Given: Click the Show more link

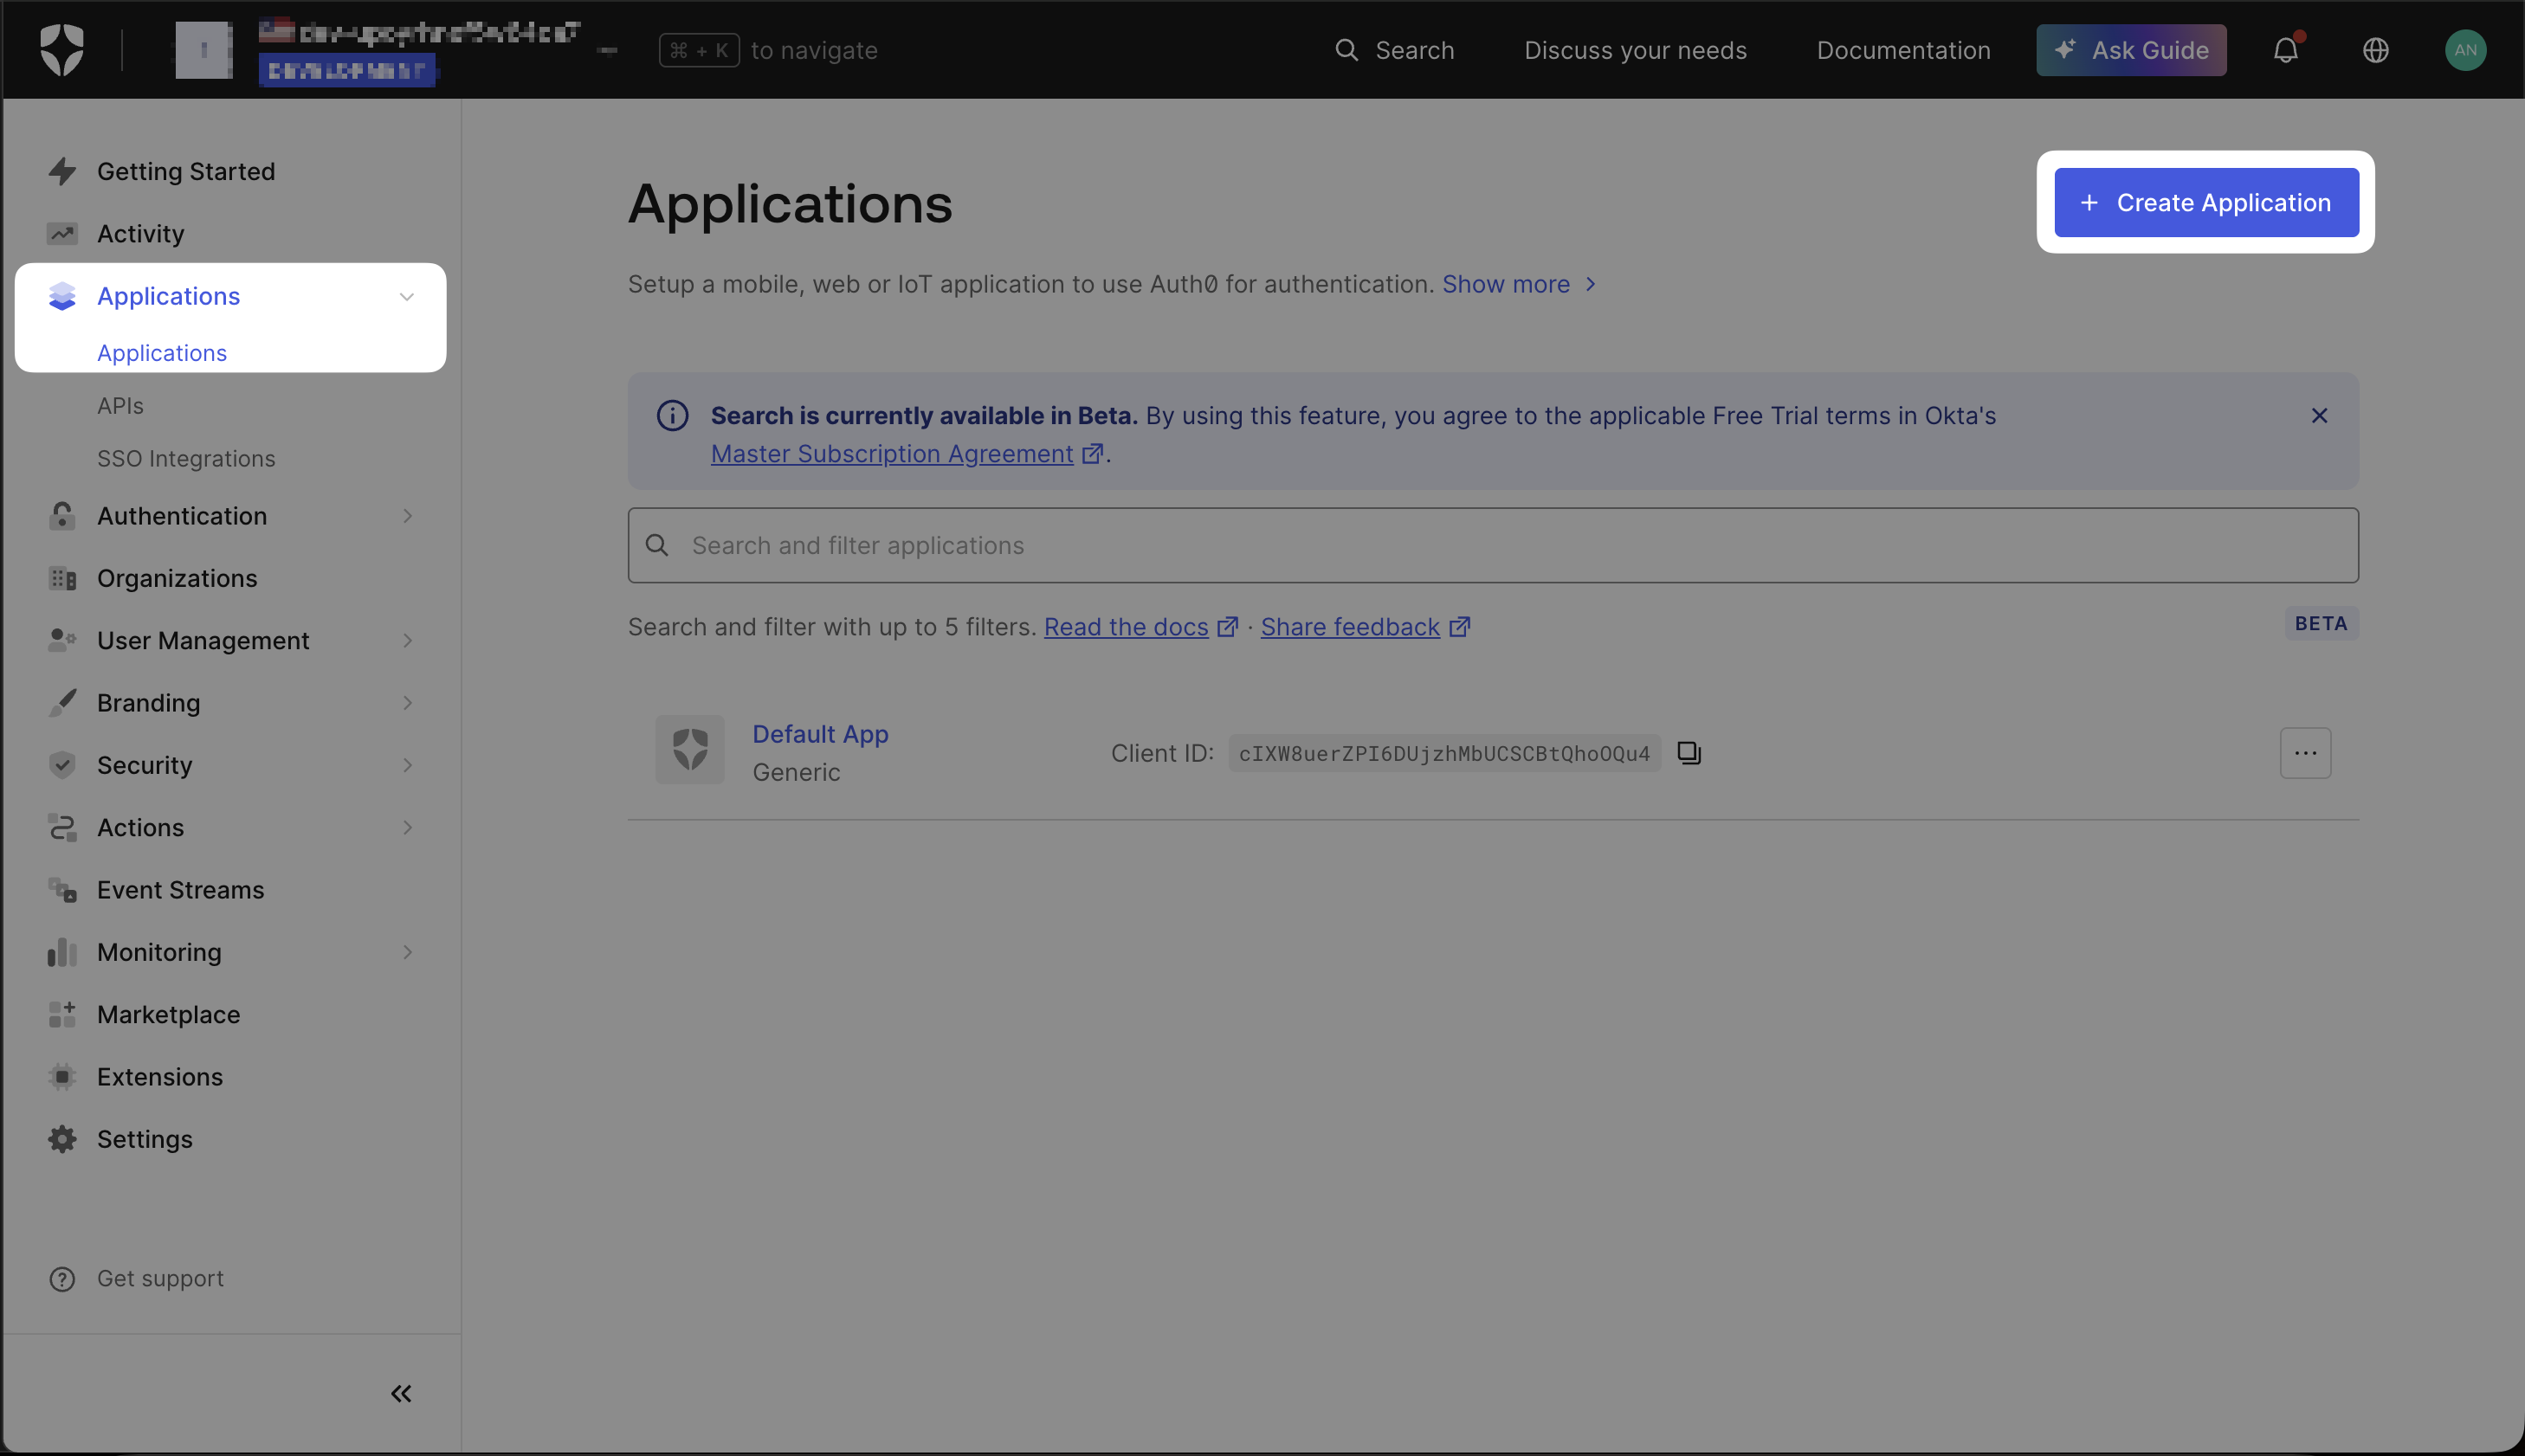Looking at the screenshot, I should [x=1518, y=285].
